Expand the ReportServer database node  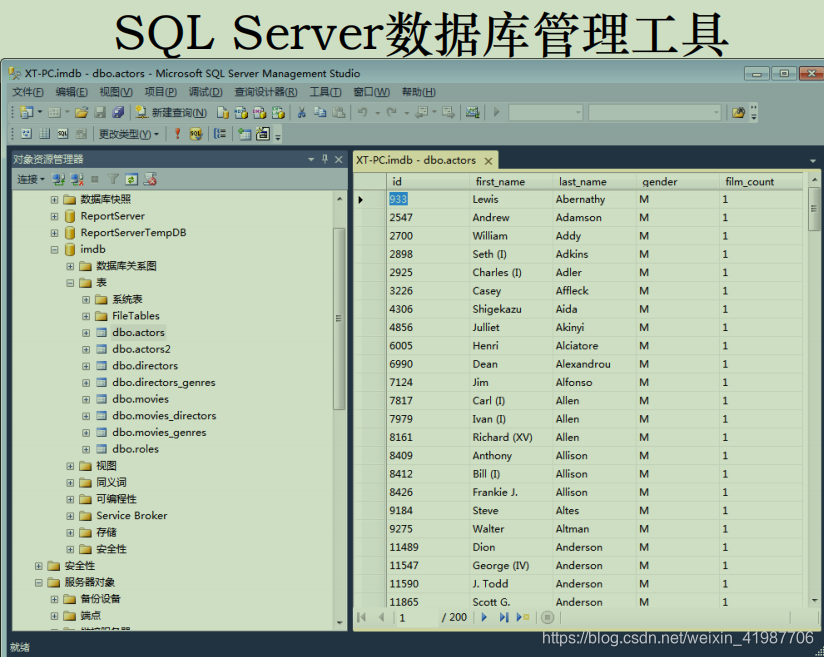(54, 217)
